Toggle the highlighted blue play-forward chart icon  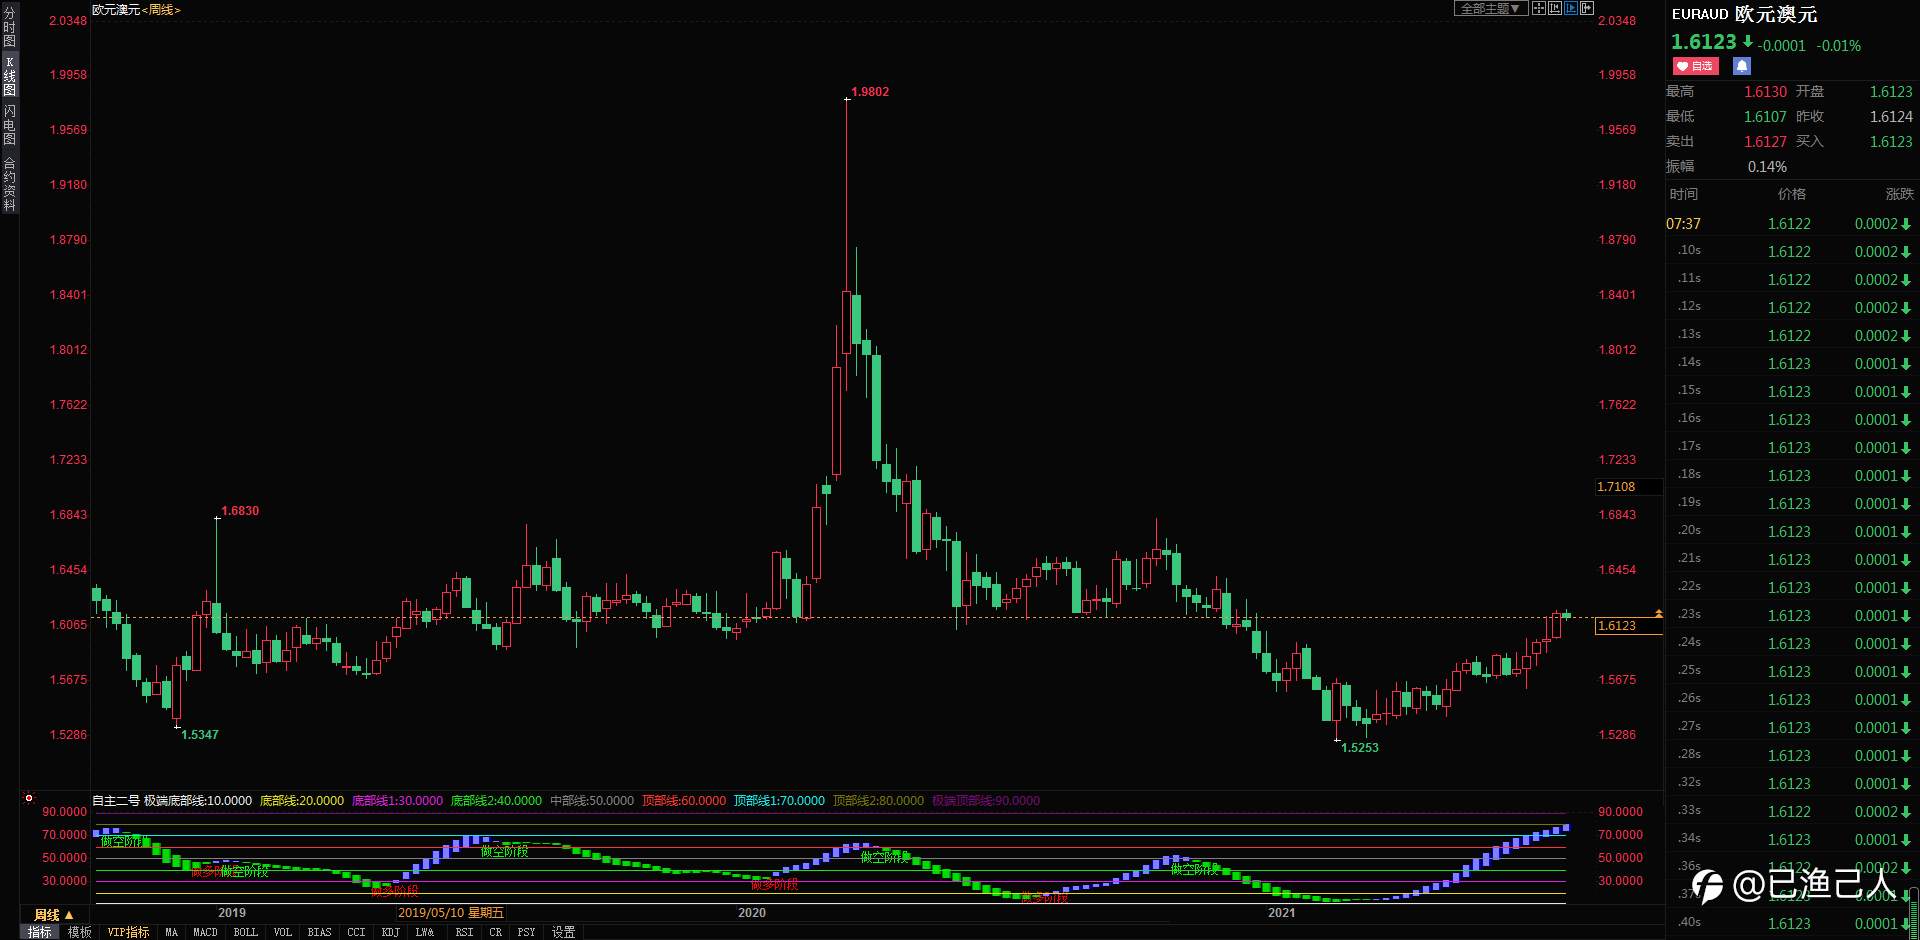[1571, 8]
